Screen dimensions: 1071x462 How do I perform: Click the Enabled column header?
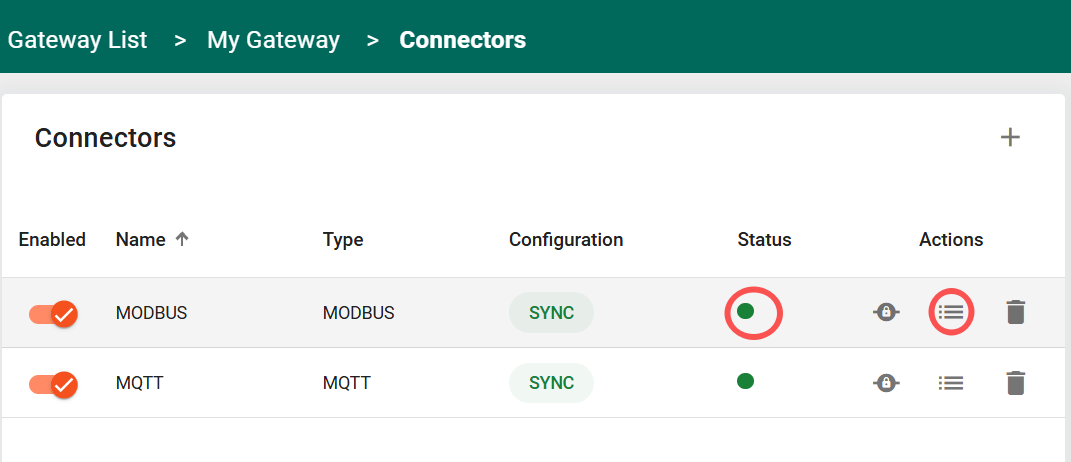tap(52, 240)
